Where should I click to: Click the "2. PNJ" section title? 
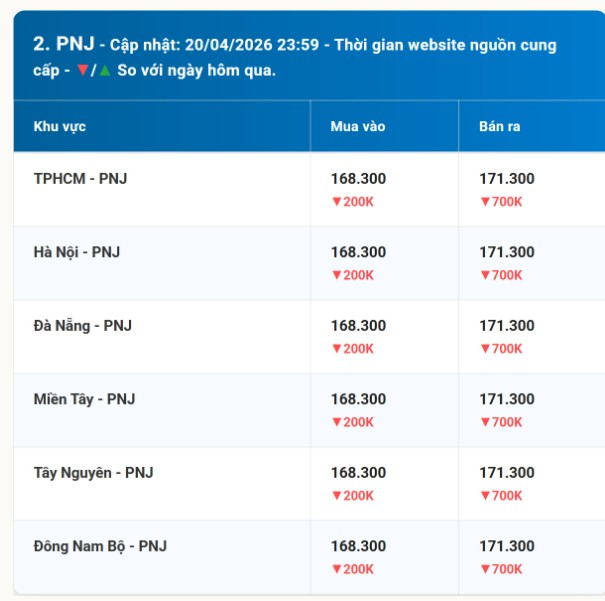tap(63, 44)
